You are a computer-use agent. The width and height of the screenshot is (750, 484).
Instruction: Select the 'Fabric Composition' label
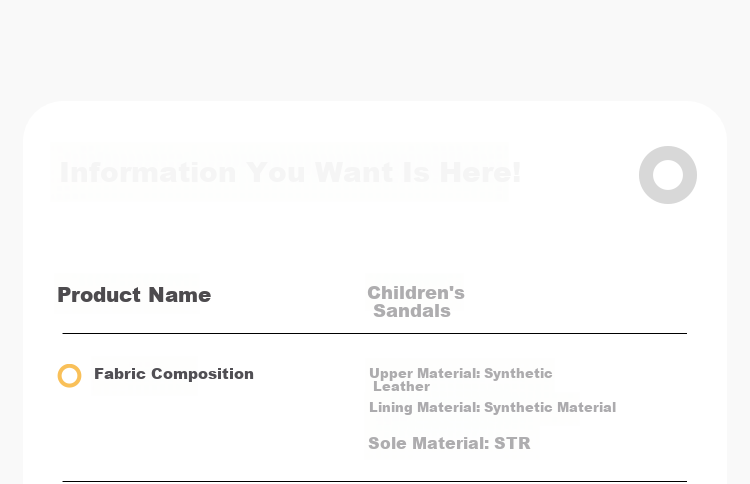pyautogui.click(x=174, y=374)
